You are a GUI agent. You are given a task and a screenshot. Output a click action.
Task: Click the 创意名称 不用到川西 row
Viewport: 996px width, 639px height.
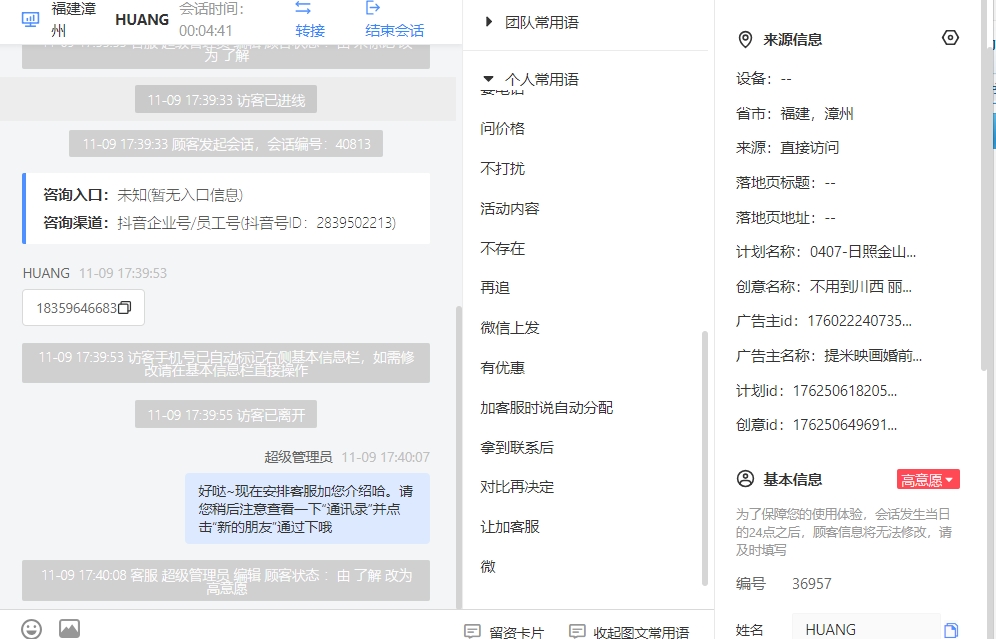pos(824,286)
